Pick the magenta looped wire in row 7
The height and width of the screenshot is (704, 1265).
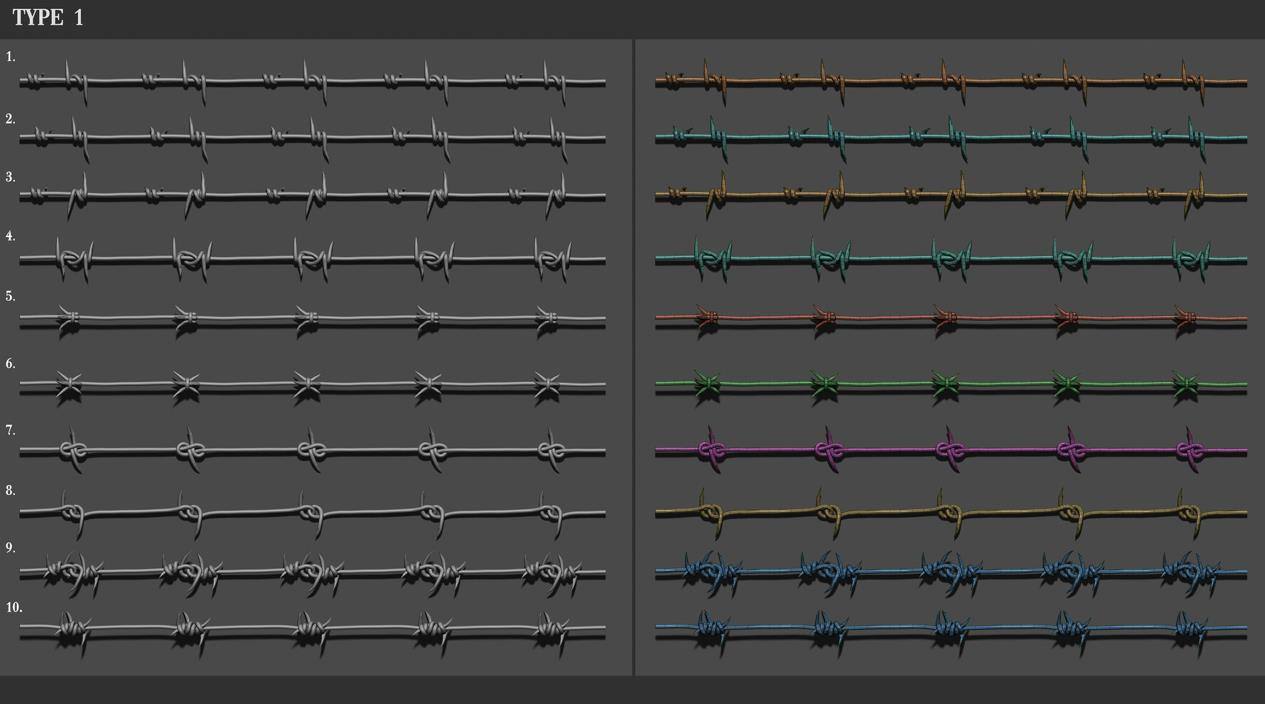point(951,451)
